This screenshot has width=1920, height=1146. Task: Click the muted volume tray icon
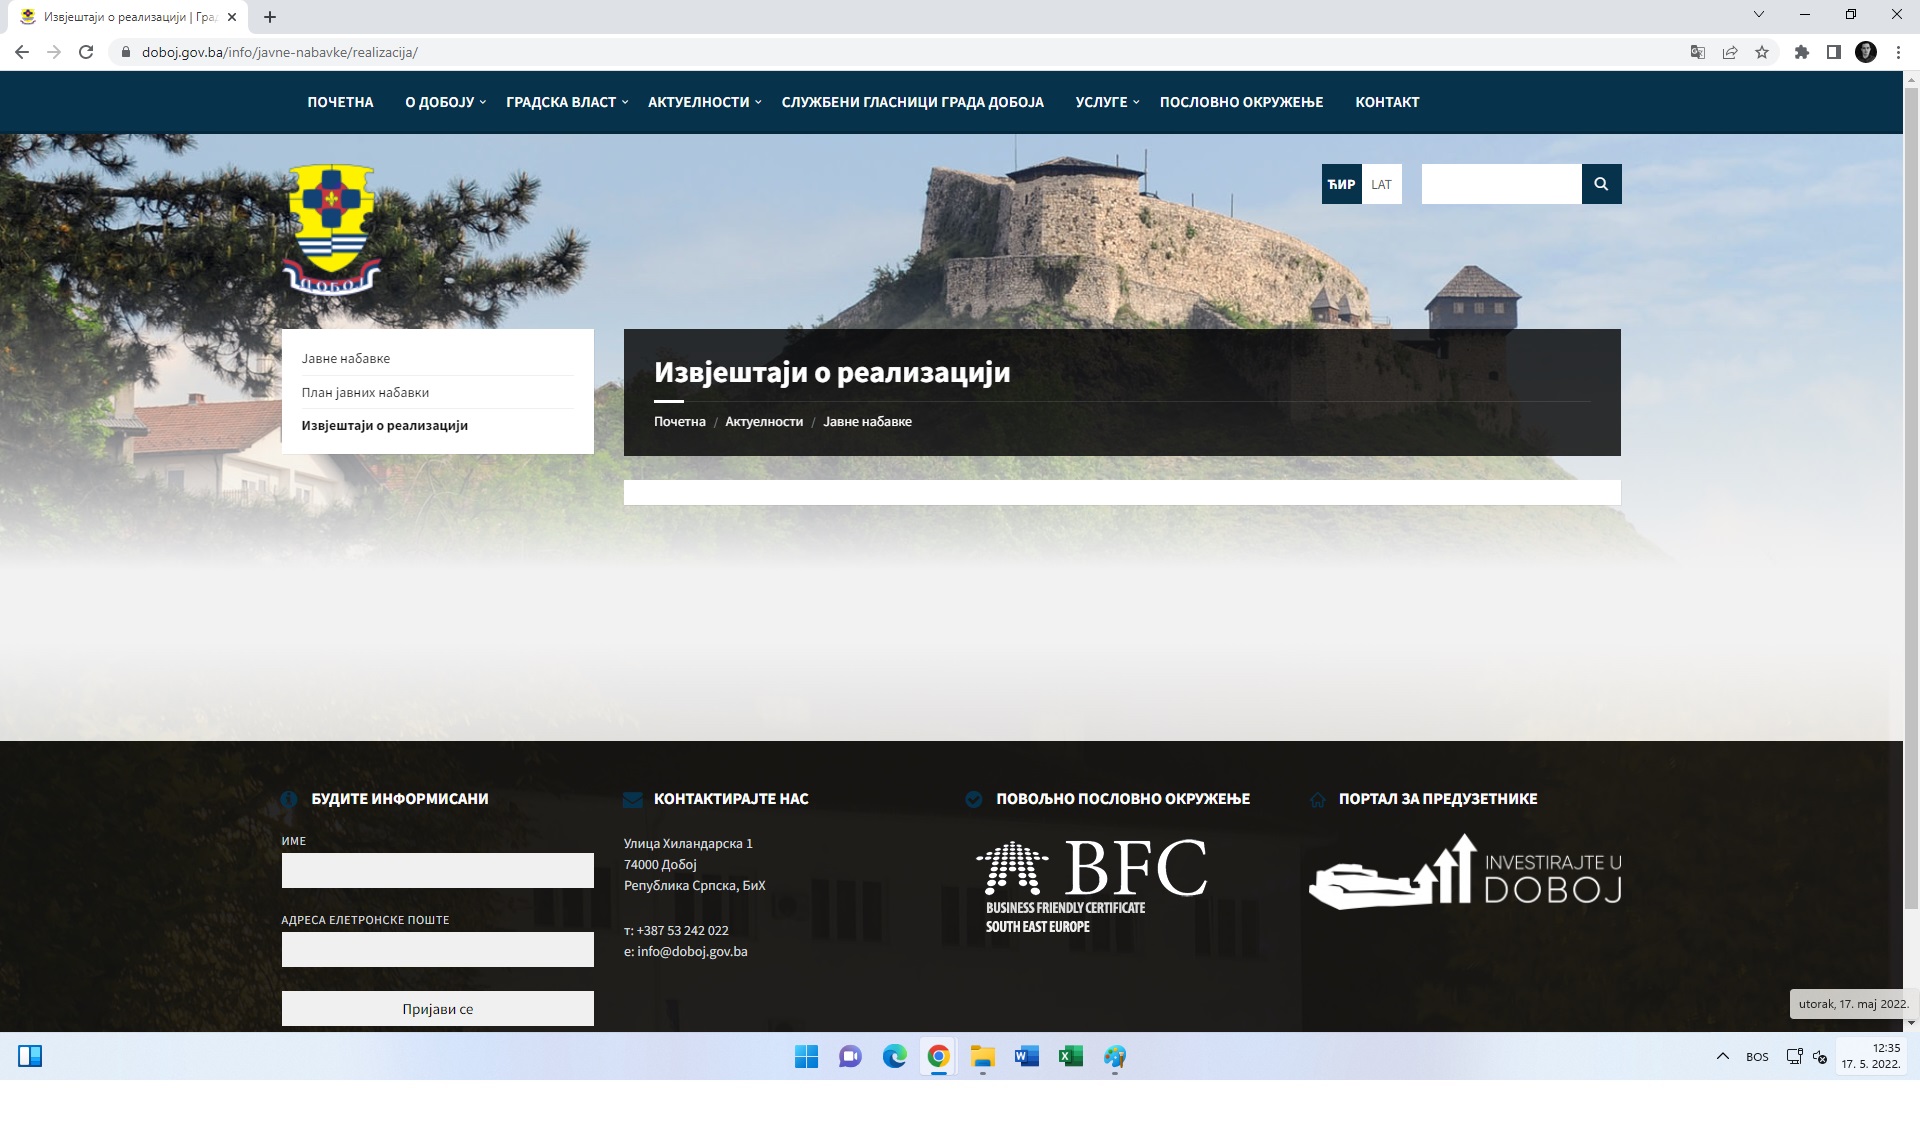pos(1820,1057)
